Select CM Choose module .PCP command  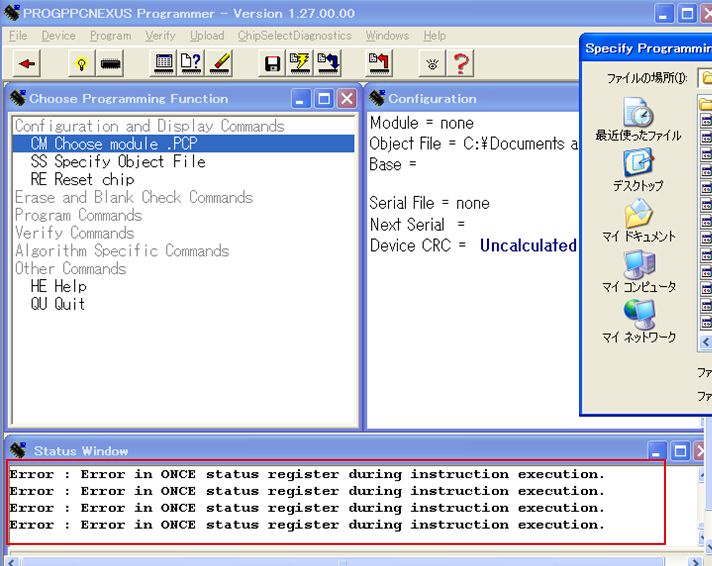click(183, 144)
